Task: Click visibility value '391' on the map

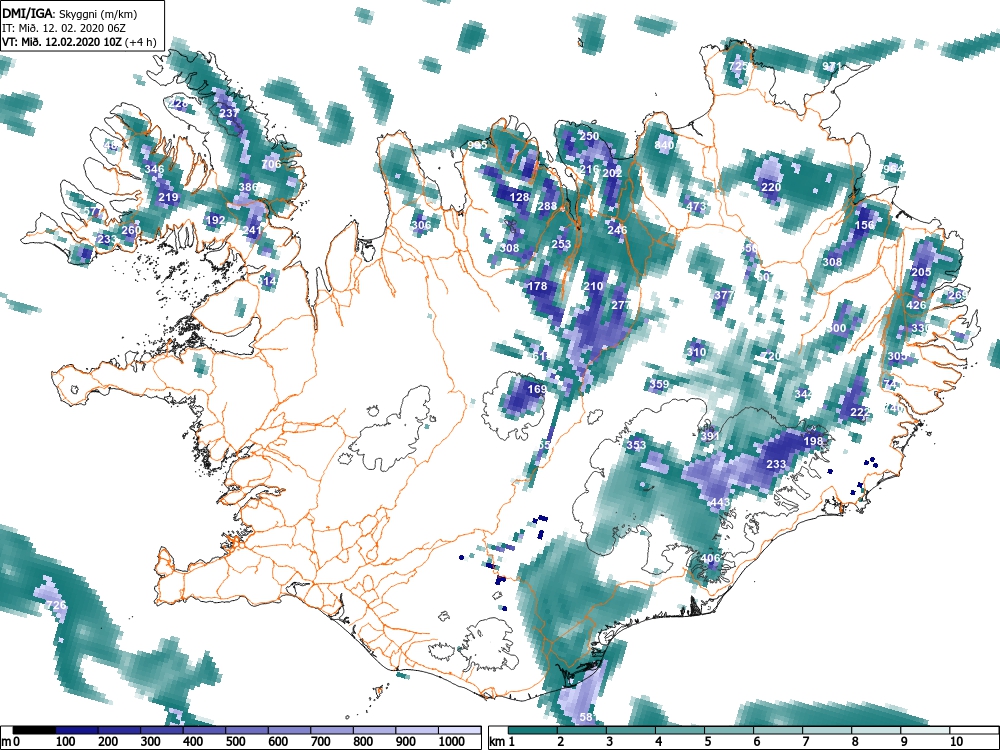Action: (710, 436)
